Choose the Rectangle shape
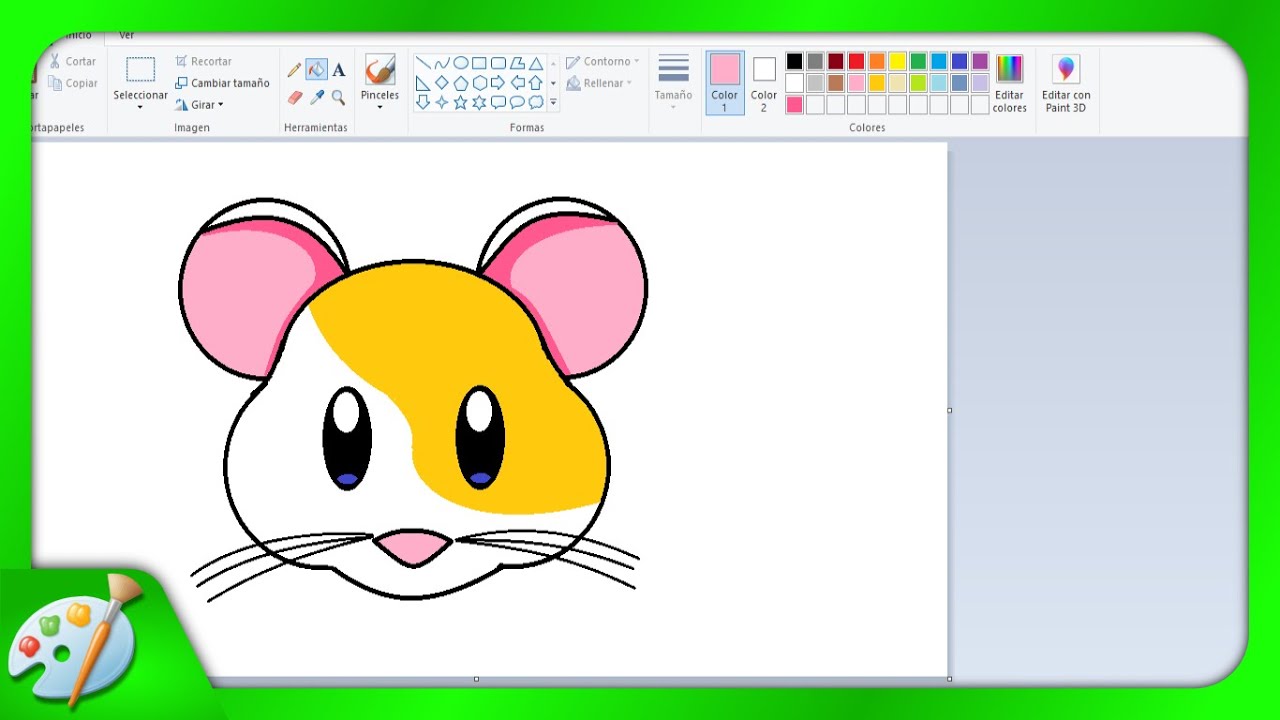Viewport: 1280px width, 720px height. (479, 63)
